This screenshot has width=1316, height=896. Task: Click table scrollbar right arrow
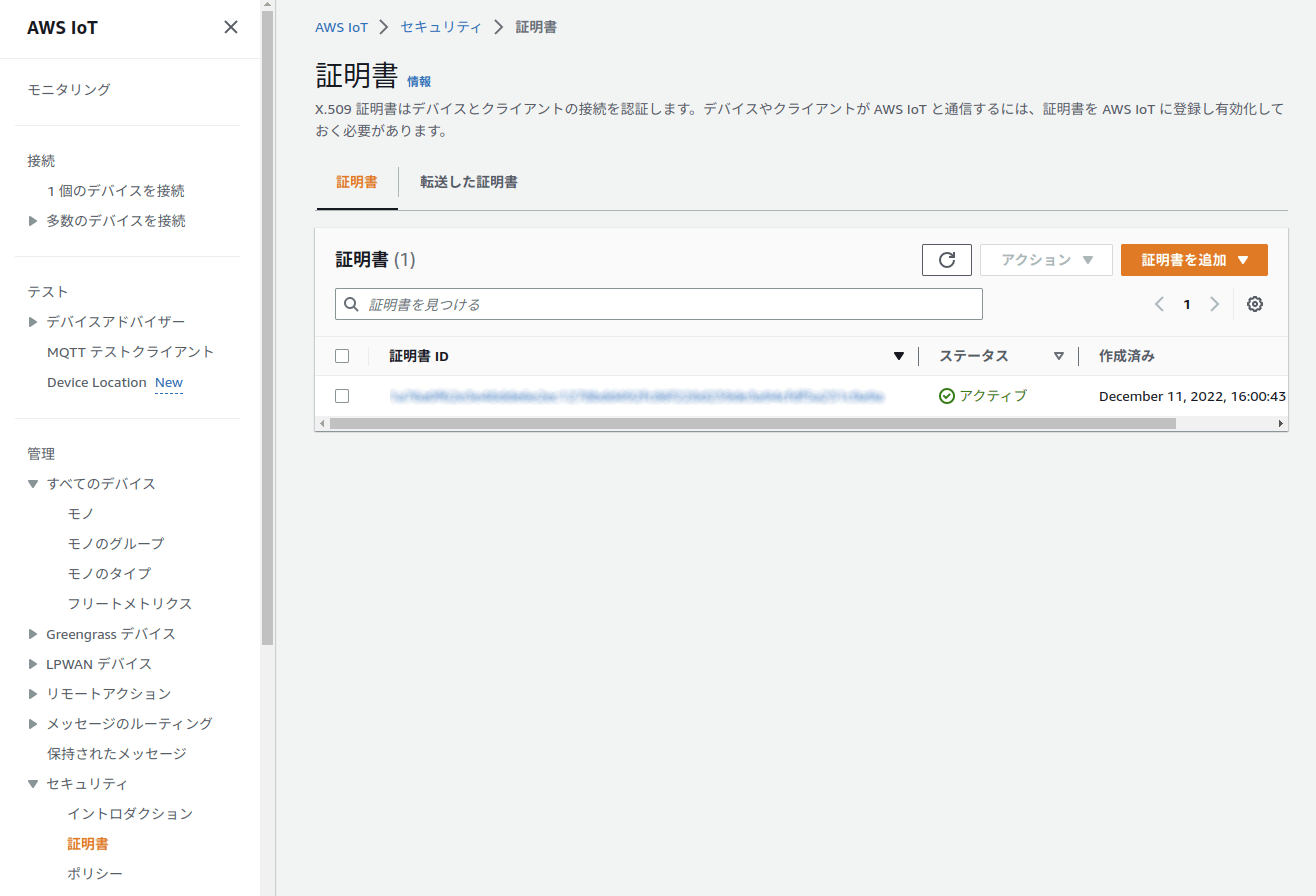(1281, 424)
